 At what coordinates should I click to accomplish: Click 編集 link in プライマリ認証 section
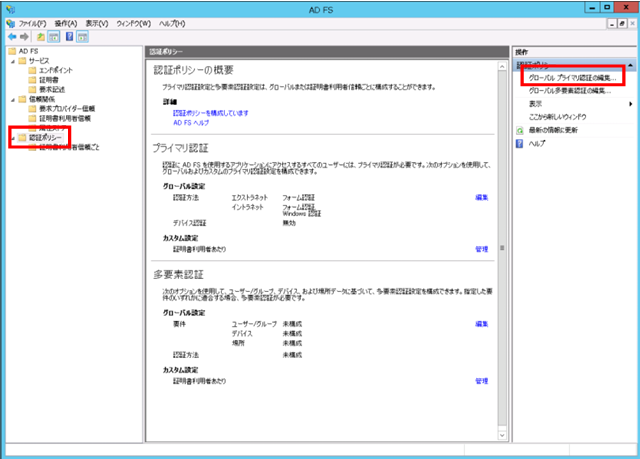[482, 197]
